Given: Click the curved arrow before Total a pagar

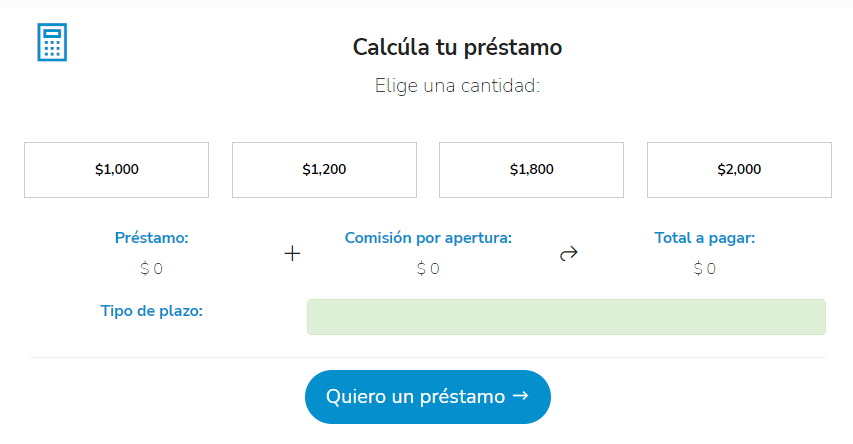Looking at the screenshot, I should (569, 254).
